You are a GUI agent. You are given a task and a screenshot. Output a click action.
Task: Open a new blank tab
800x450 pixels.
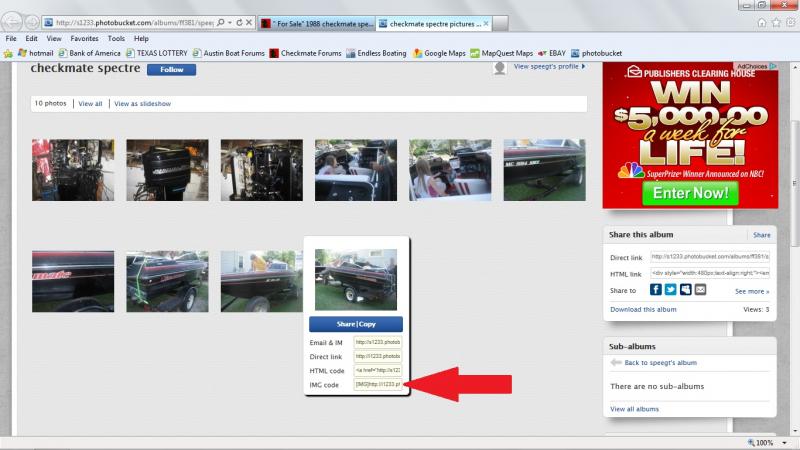pos(500,23)
